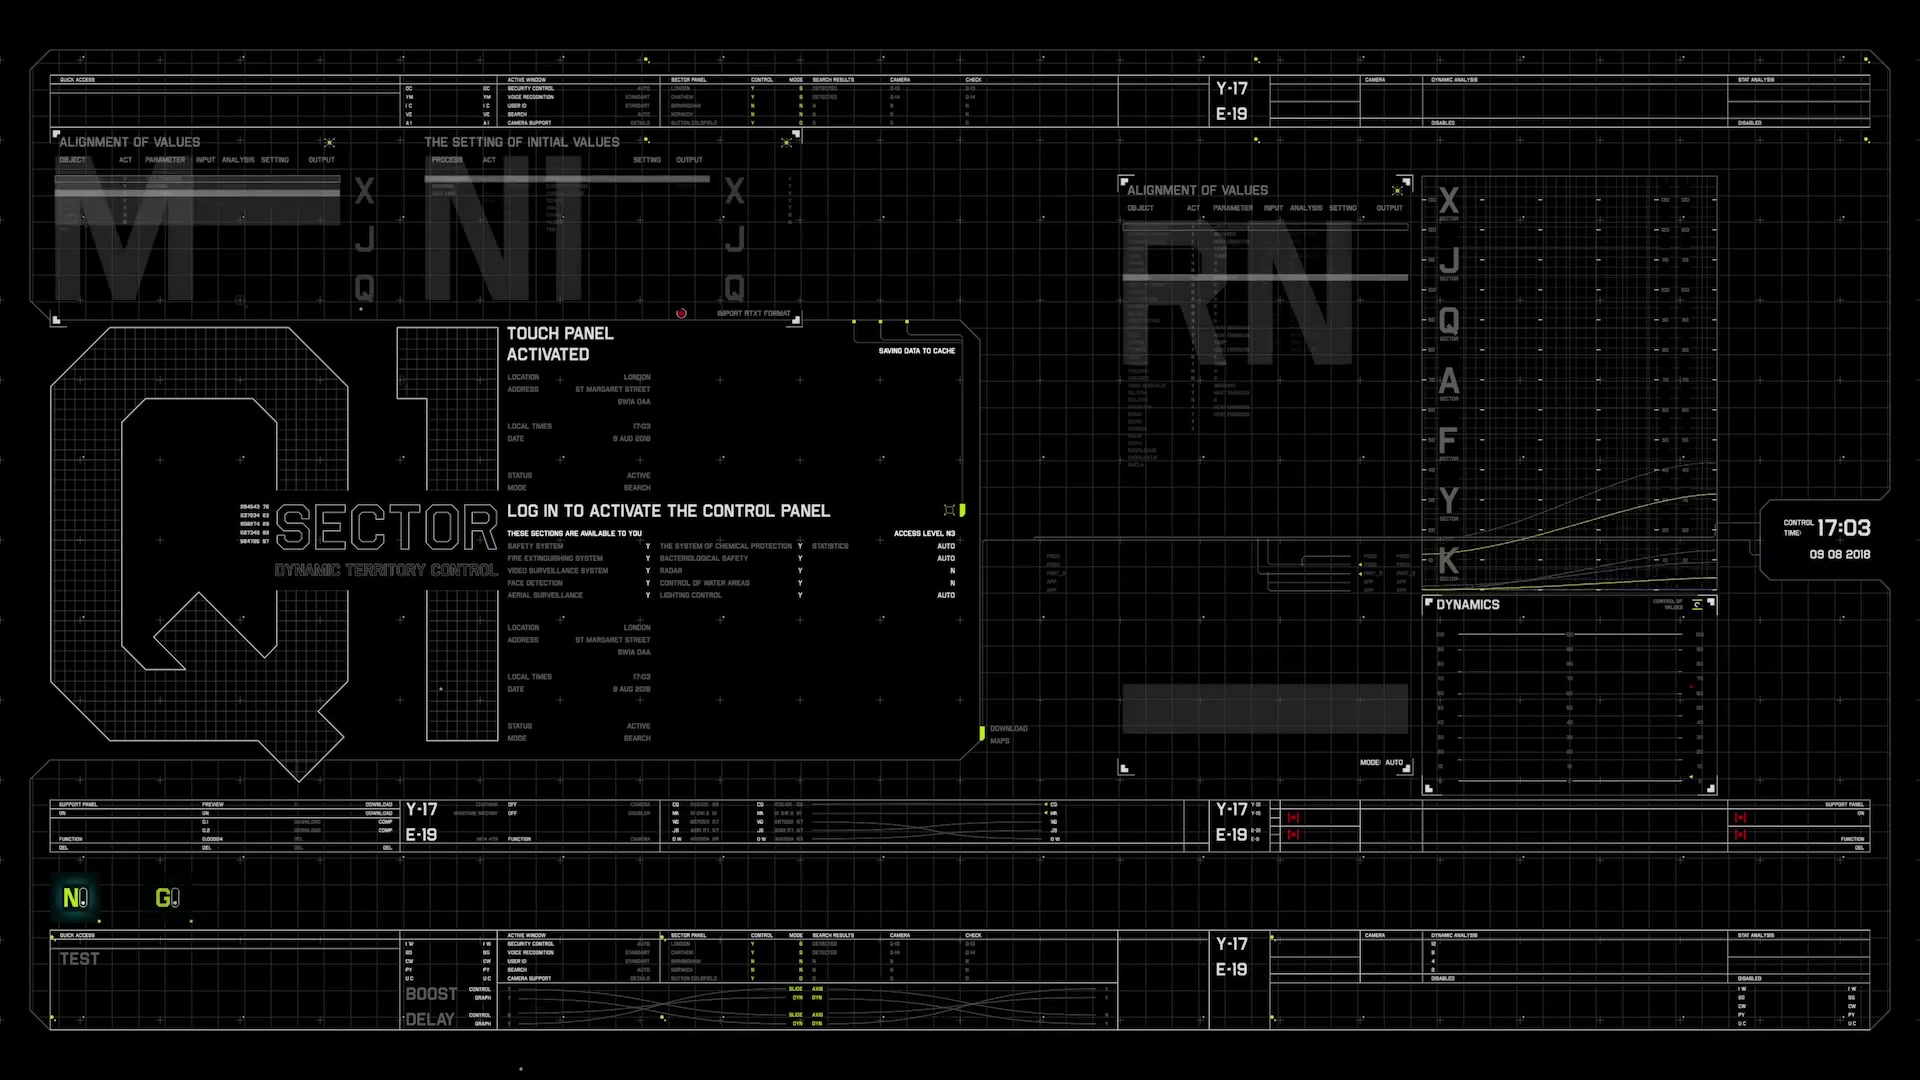Click gray bar under Setting of Initial Values headers
The image size is (1920, 1080).
(x=567, y=179)
